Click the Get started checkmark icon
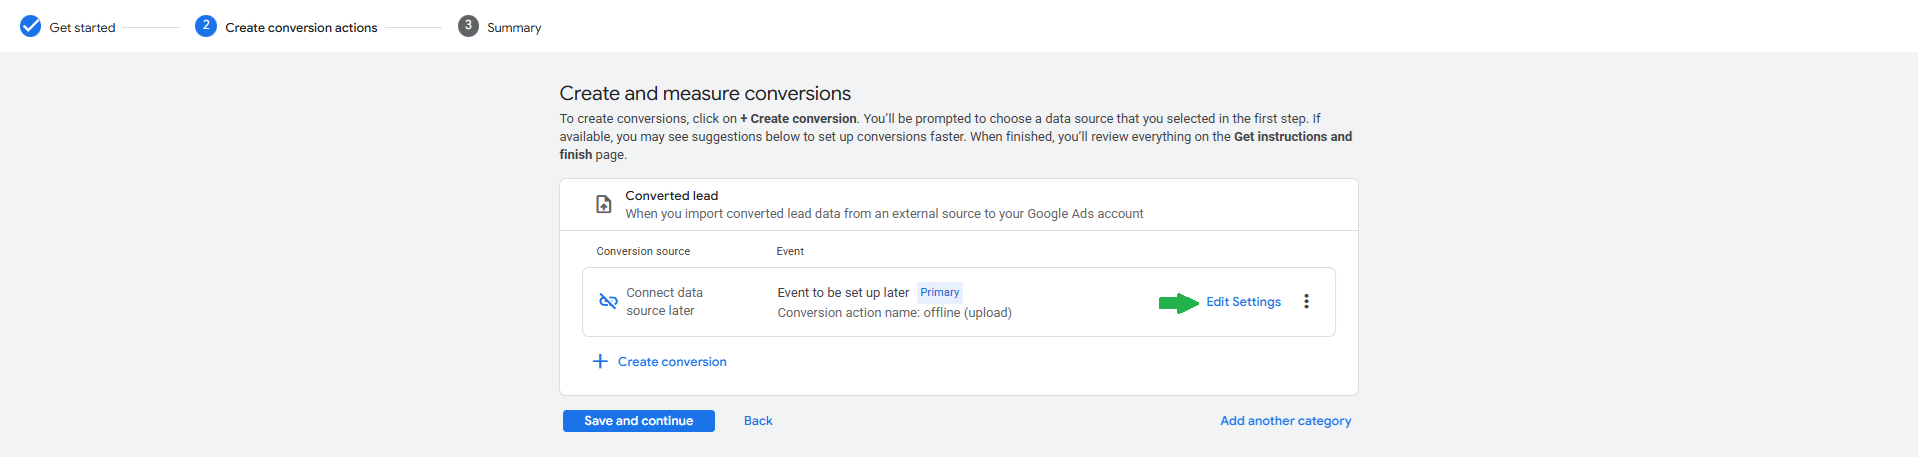The image size is (1918, 457). 30,27
